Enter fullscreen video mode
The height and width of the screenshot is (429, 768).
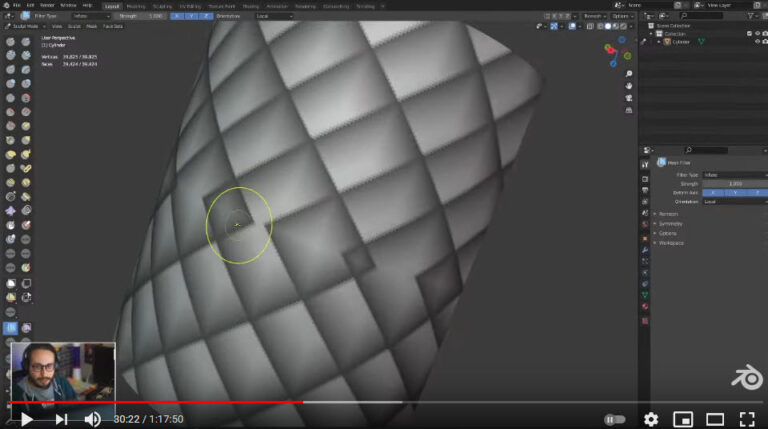[x=747, y=419]
